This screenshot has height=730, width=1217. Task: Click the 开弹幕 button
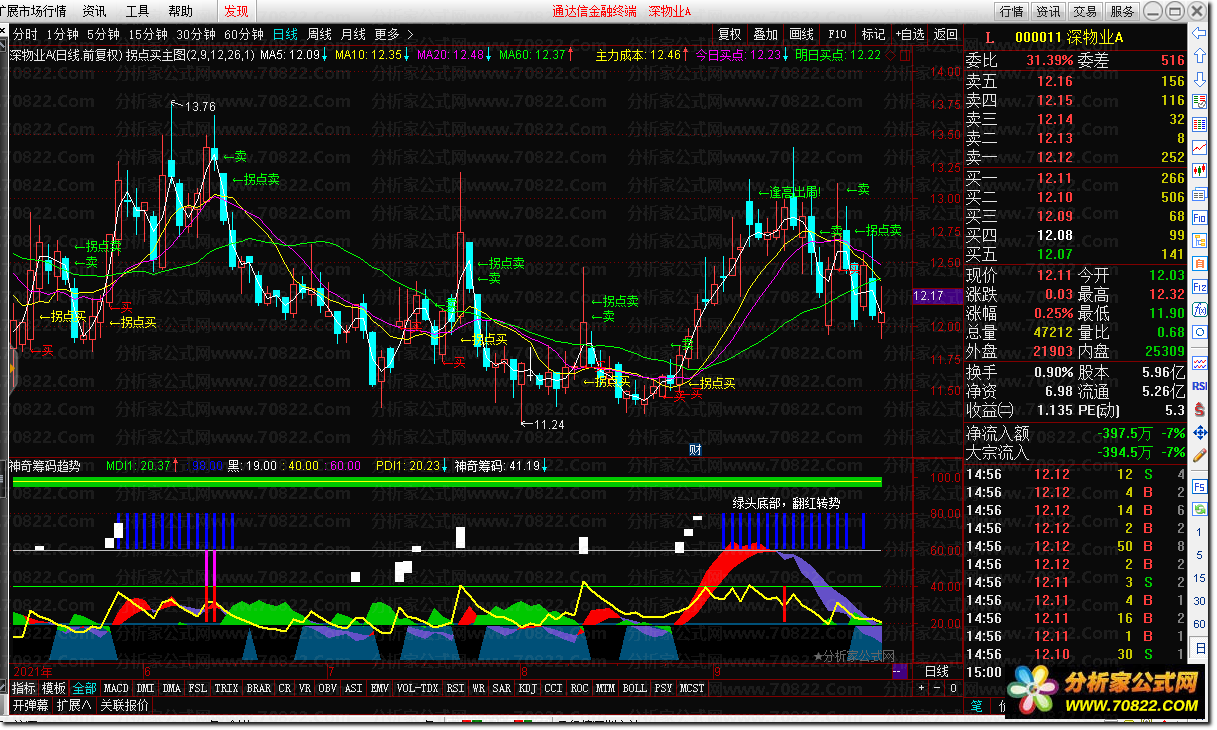click(x=30, y=705)
